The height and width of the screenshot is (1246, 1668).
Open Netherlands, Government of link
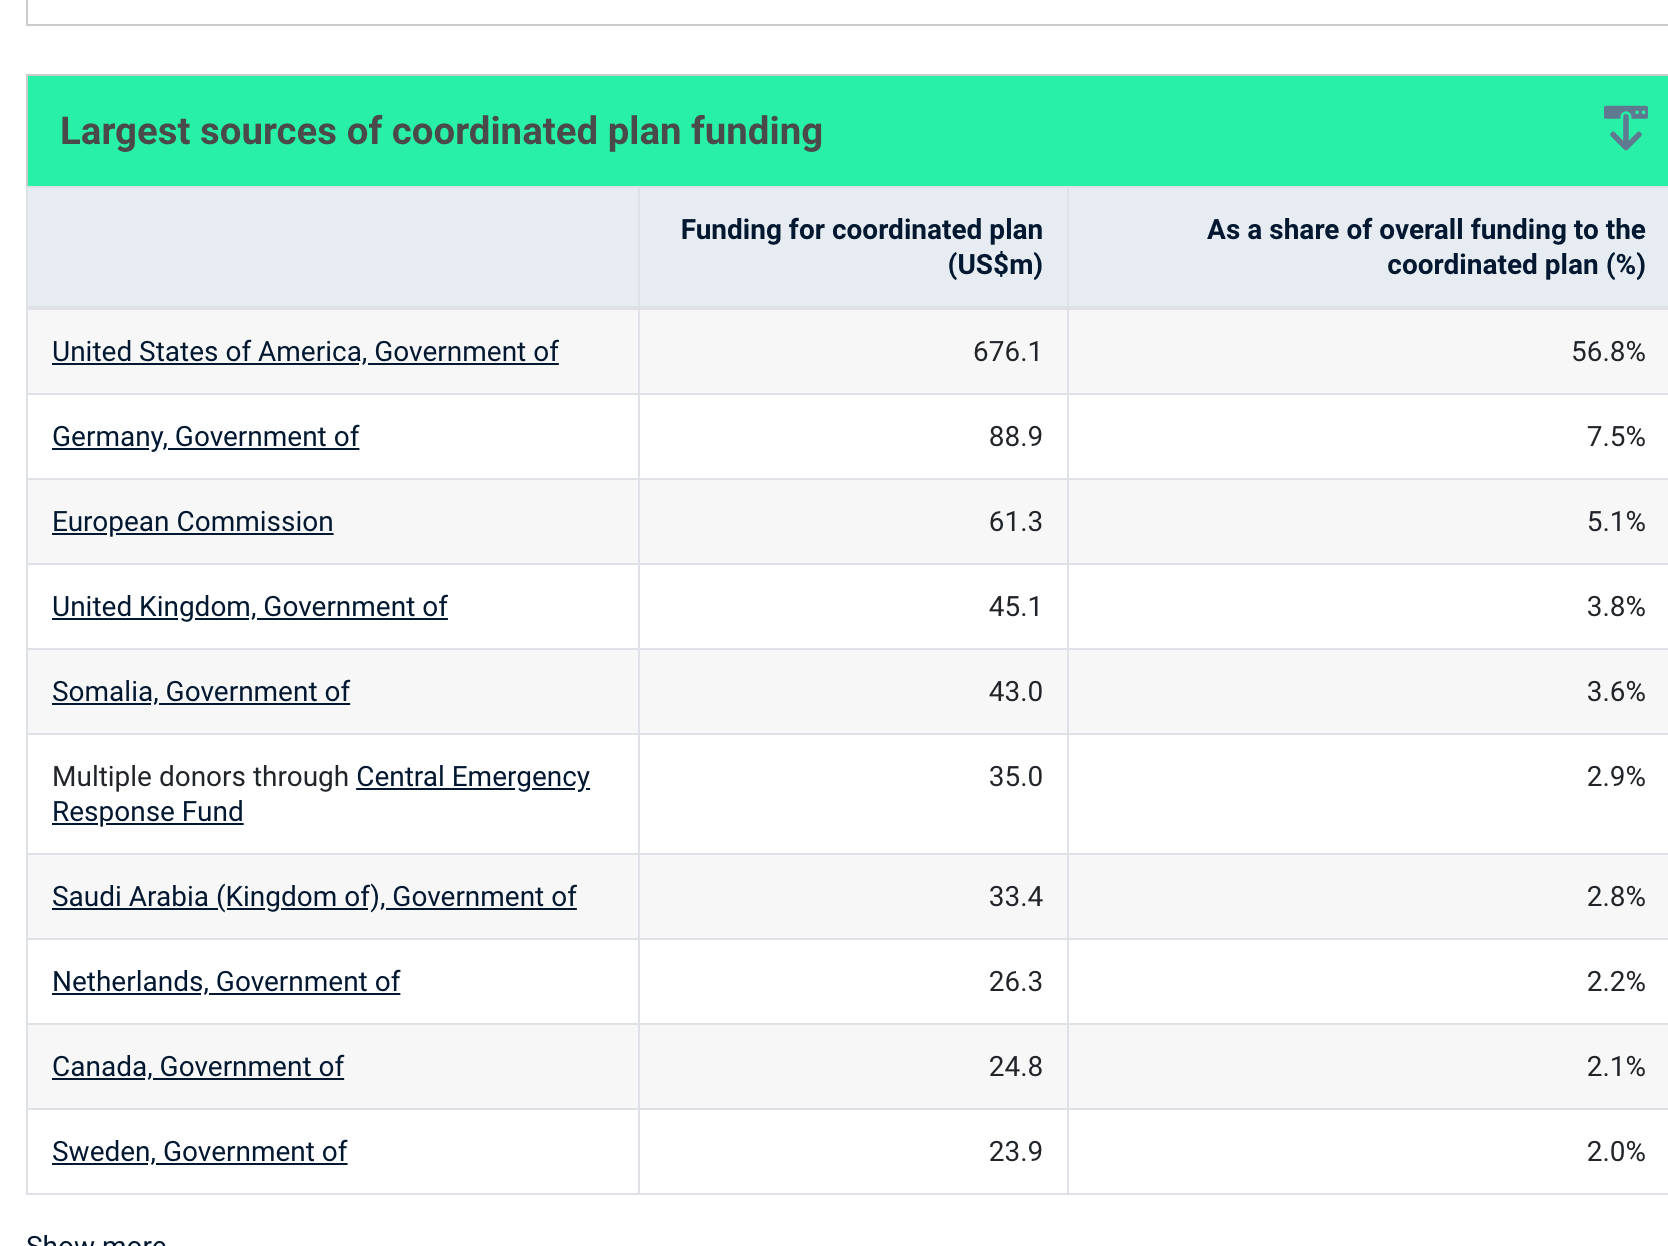click(225, 982)
